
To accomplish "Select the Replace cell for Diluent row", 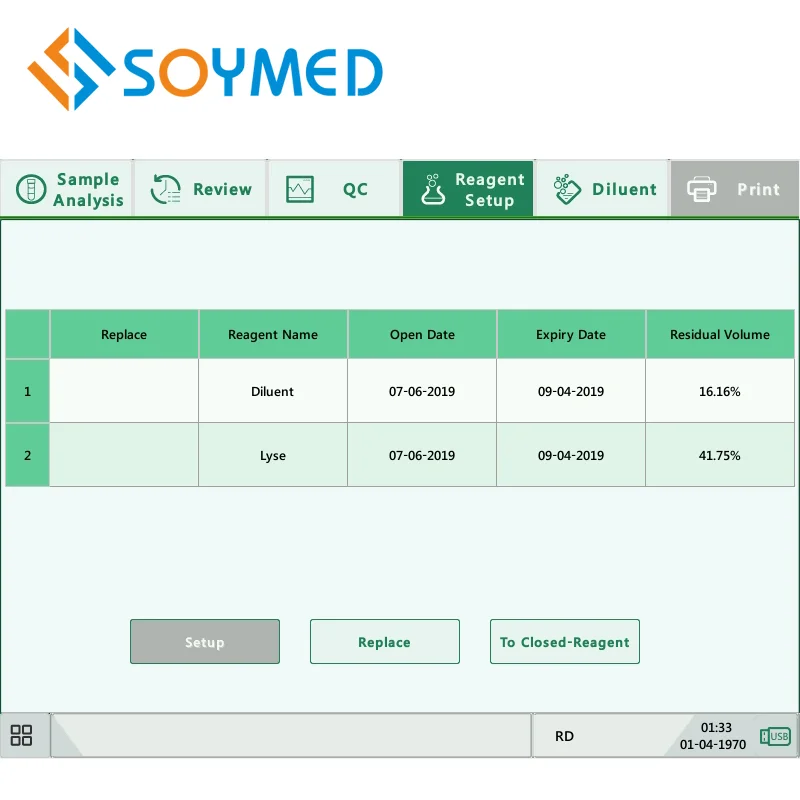I will (124, 391).
